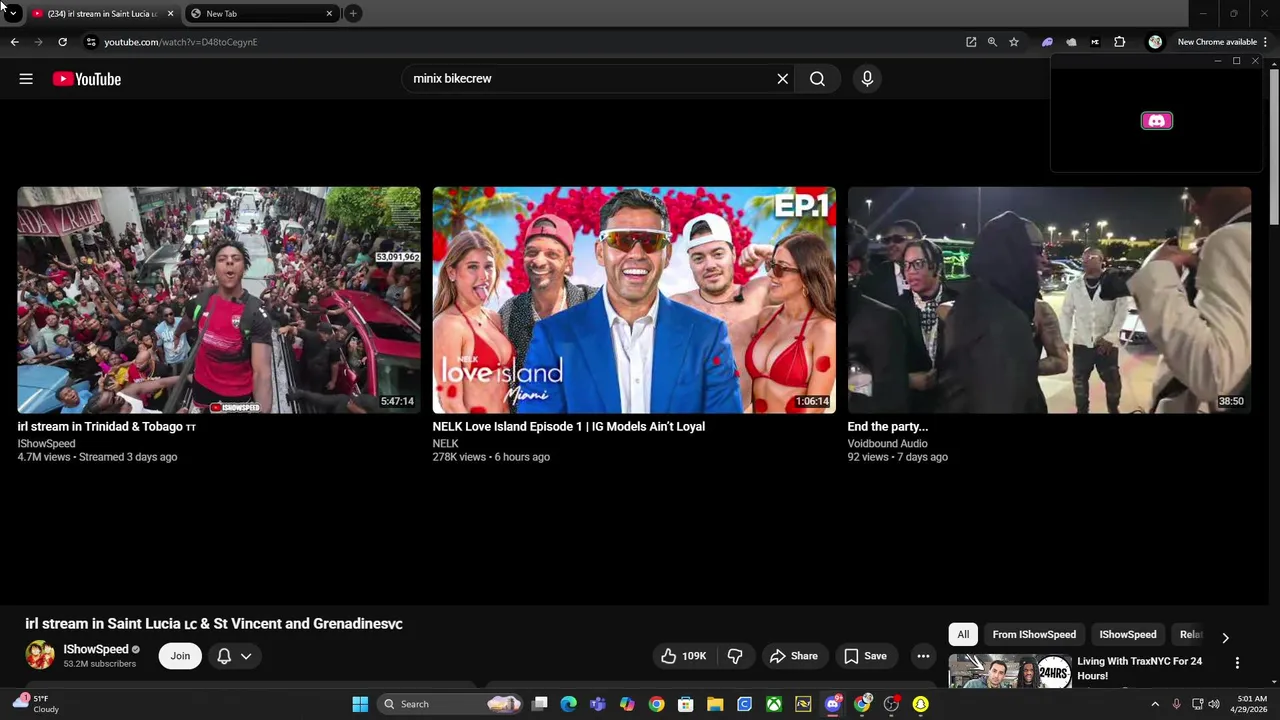
Task: Show hidden system tray icons
Action: tap(1155, 704)
